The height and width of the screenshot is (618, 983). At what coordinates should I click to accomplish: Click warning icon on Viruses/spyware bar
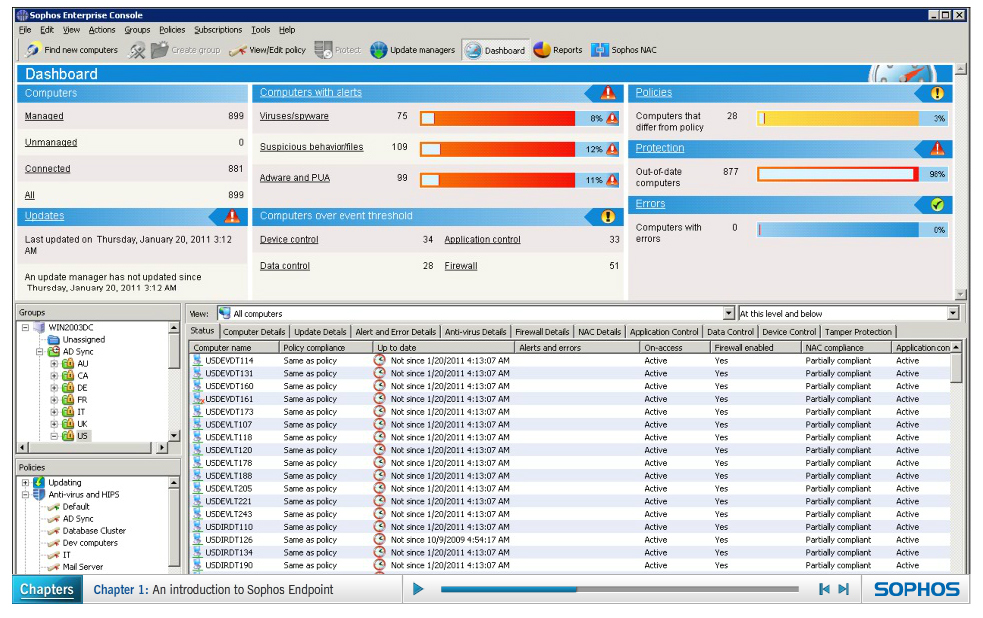coord(612,118)
